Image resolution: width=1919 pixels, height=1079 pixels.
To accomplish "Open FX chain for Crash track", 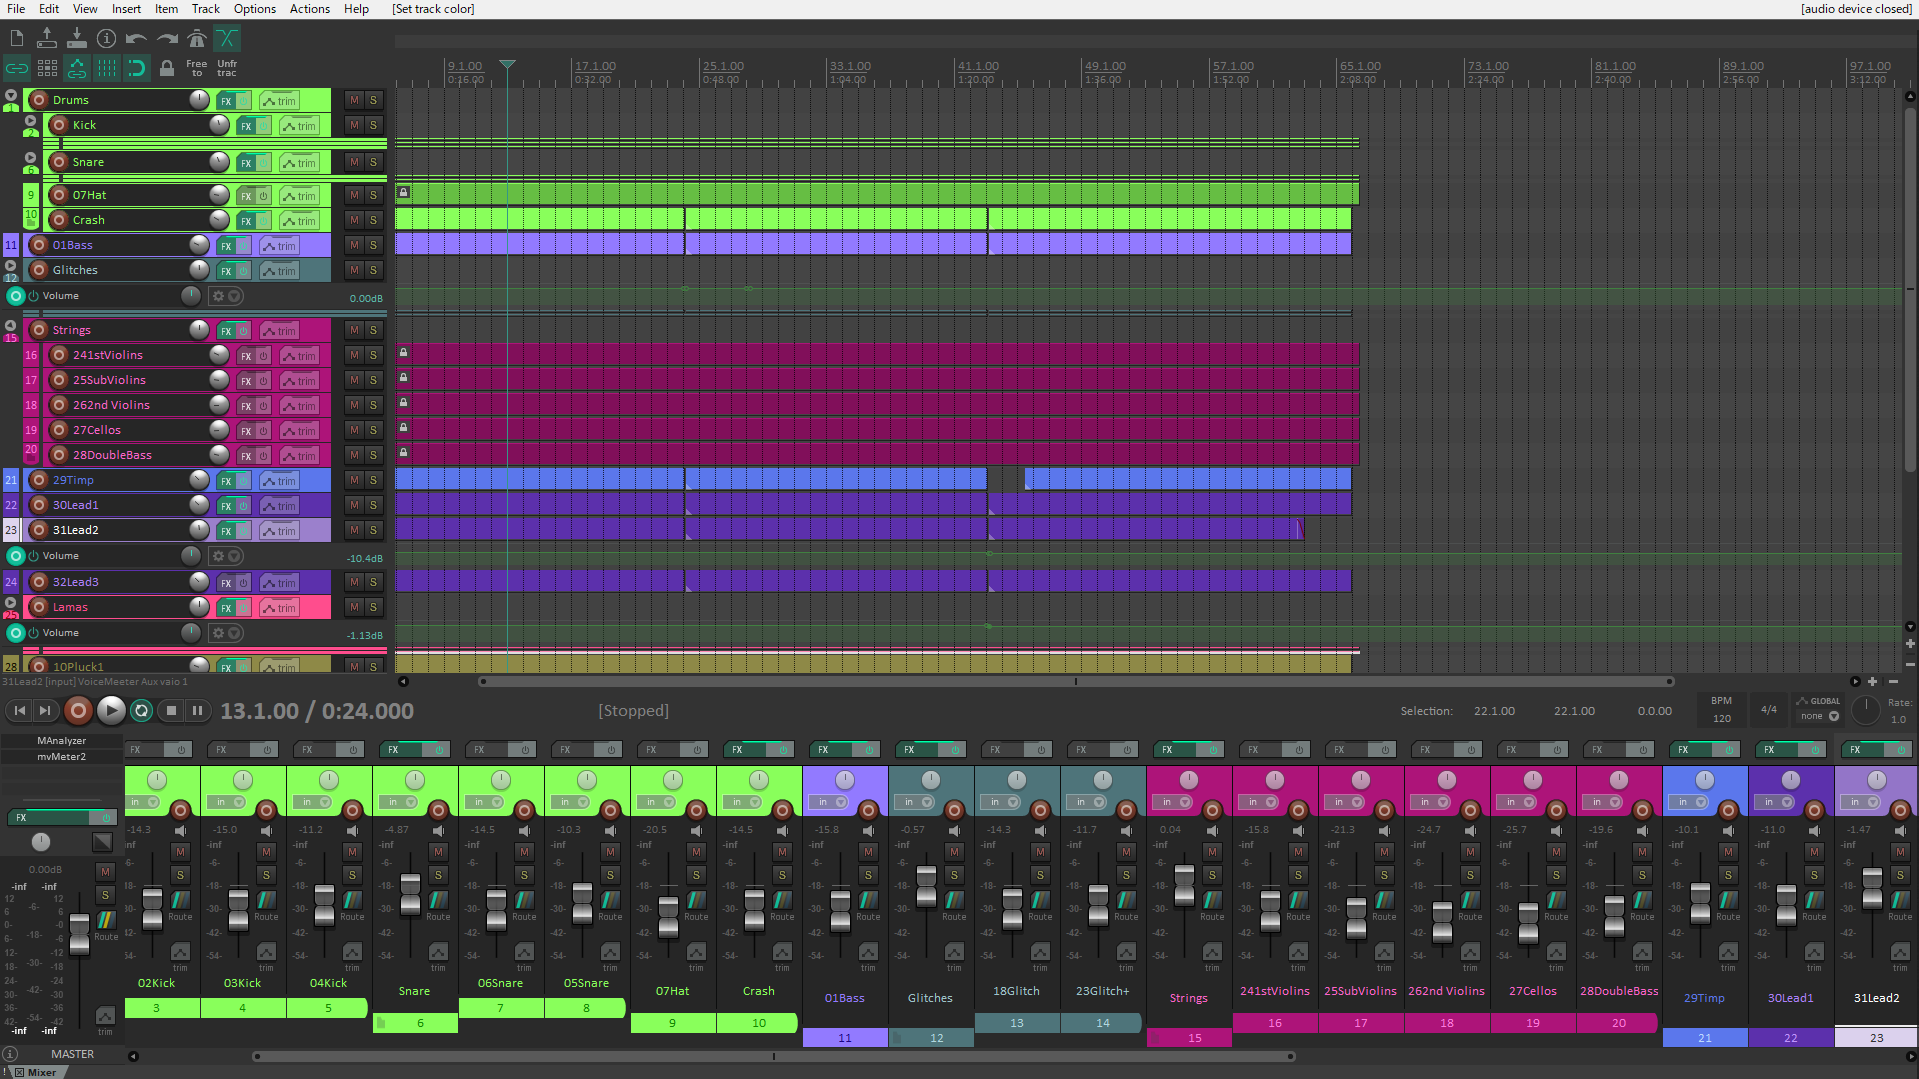I will (x=246, y=220).
